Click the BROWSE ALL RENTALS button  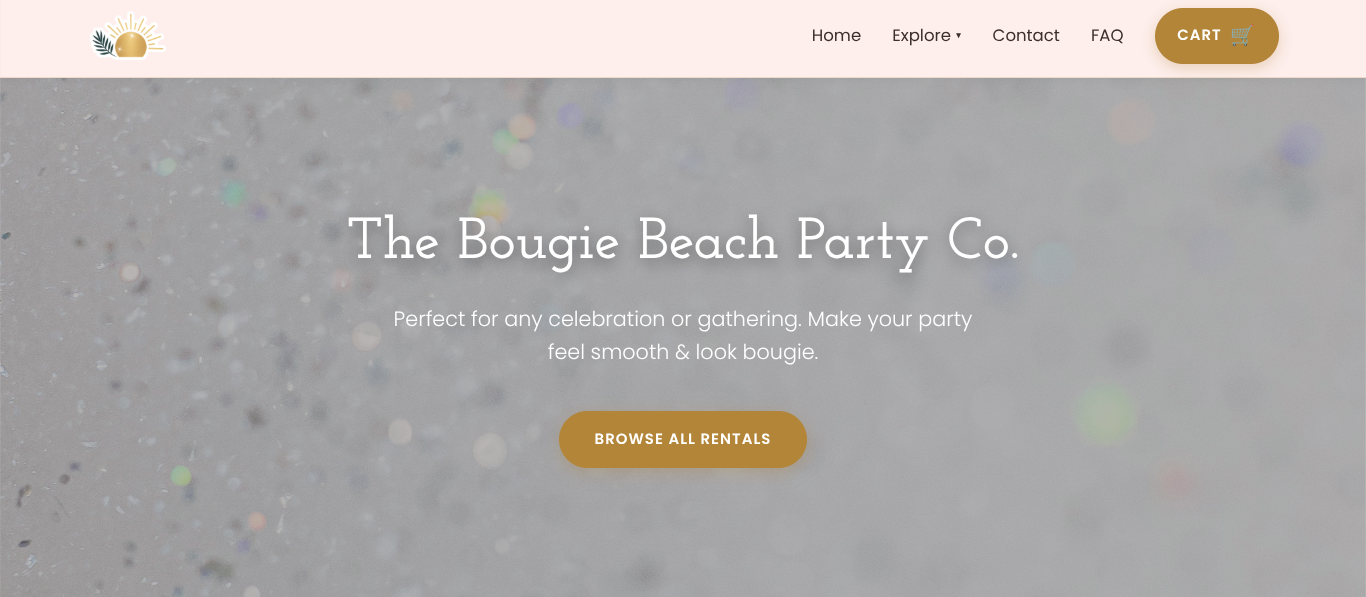click(x=683, y=439)
